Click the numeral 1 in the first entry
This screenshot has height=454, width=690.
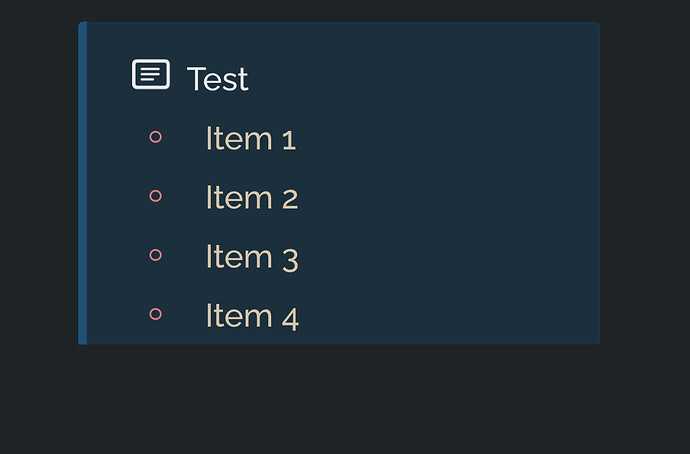289,141
